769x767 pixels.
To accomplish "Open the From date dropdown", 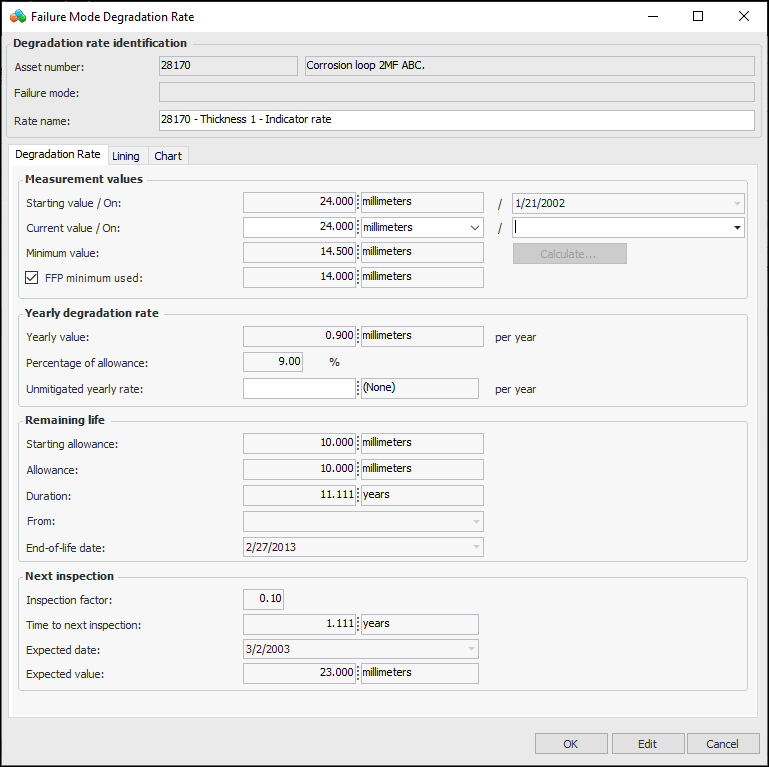I will point(474,521).
